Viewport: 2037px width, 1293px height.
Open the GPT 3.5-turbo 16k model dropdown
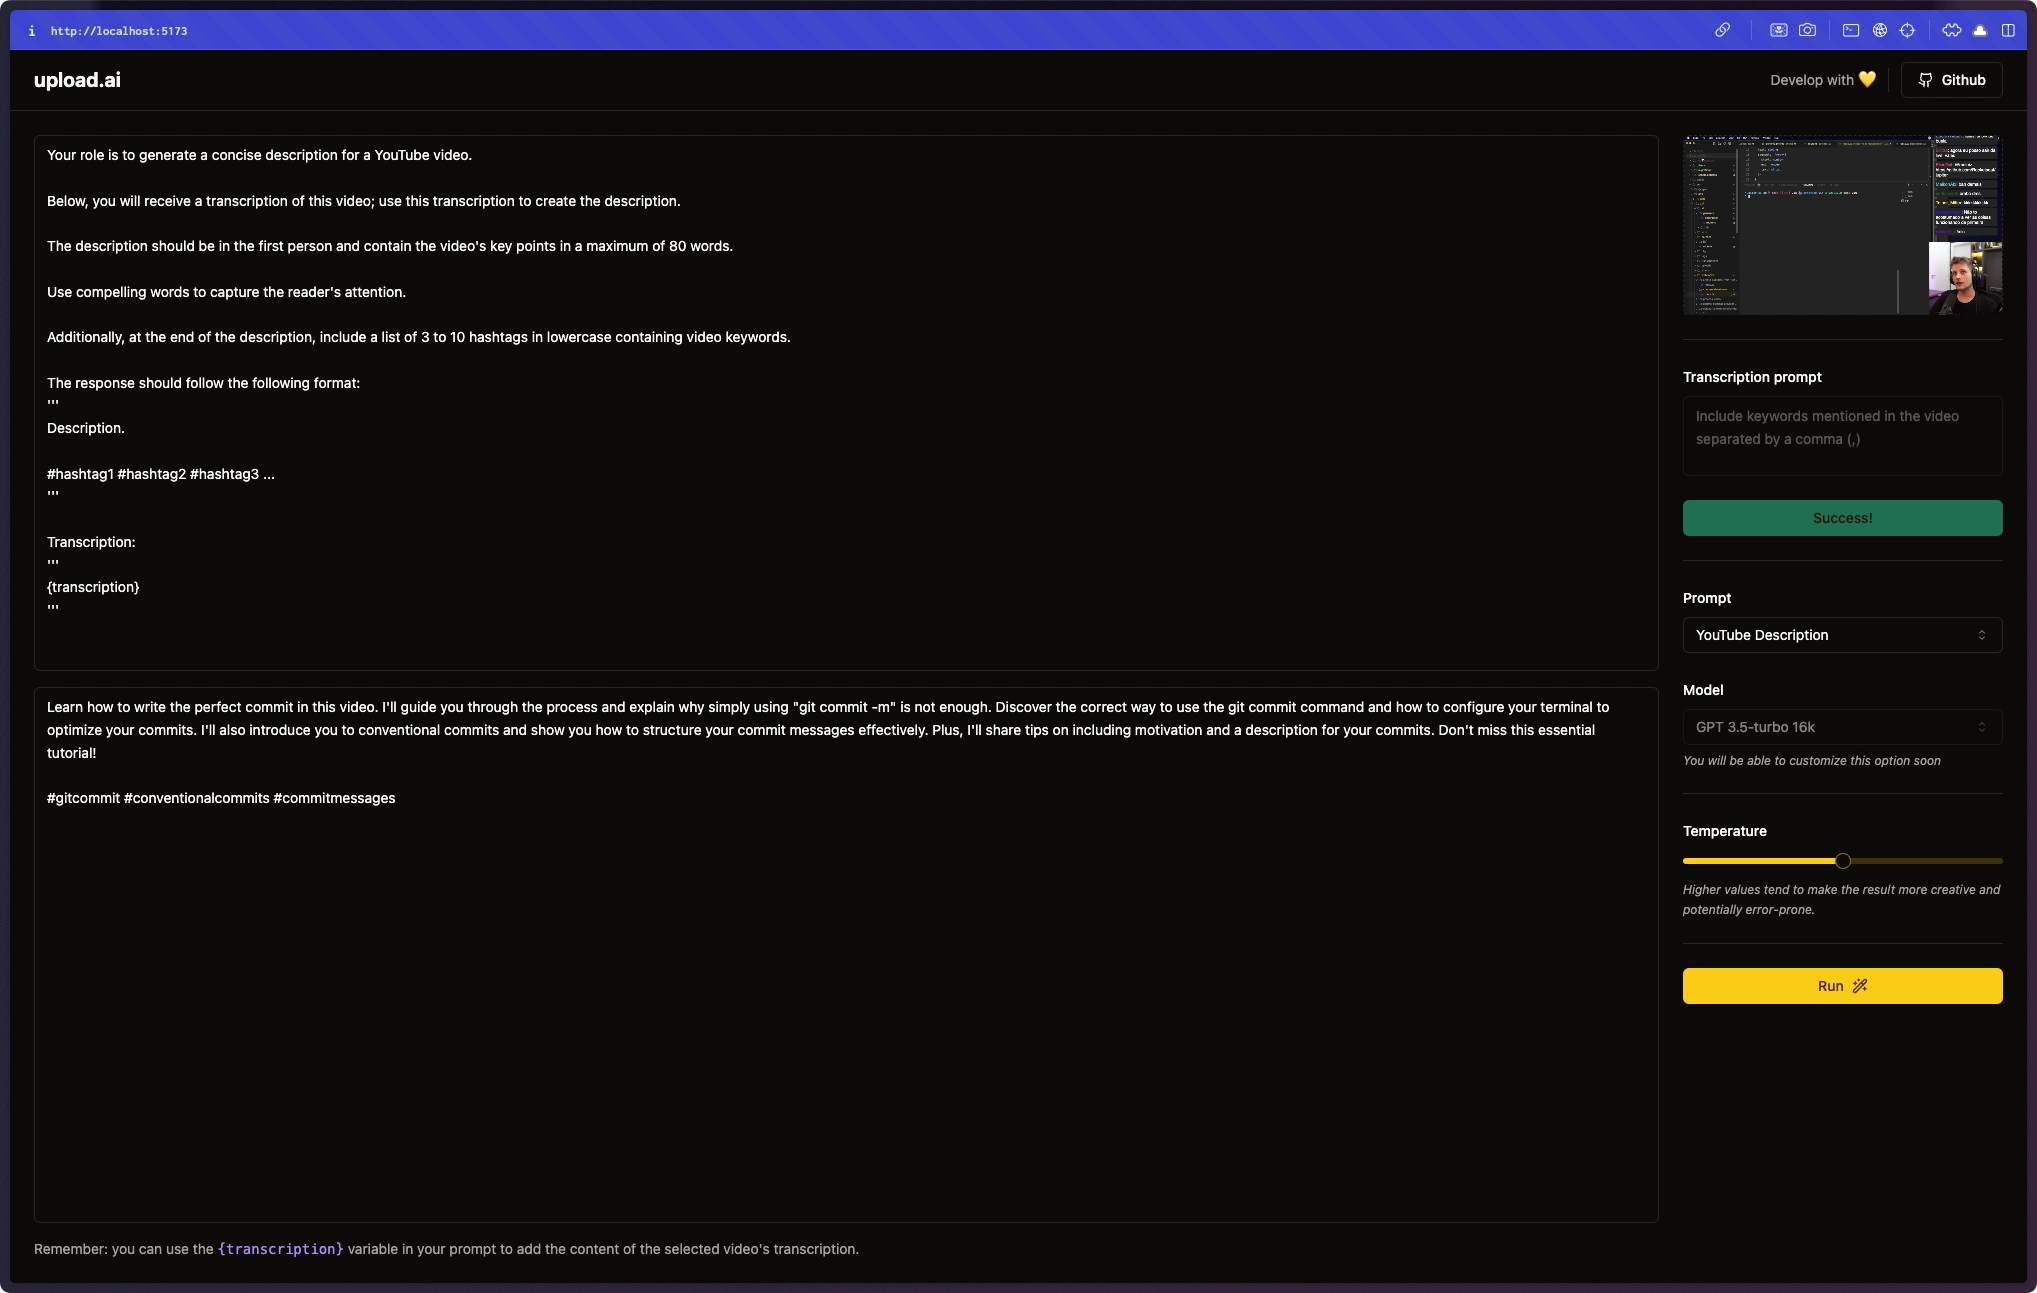pyautogui.click(x=1842, y=727)
